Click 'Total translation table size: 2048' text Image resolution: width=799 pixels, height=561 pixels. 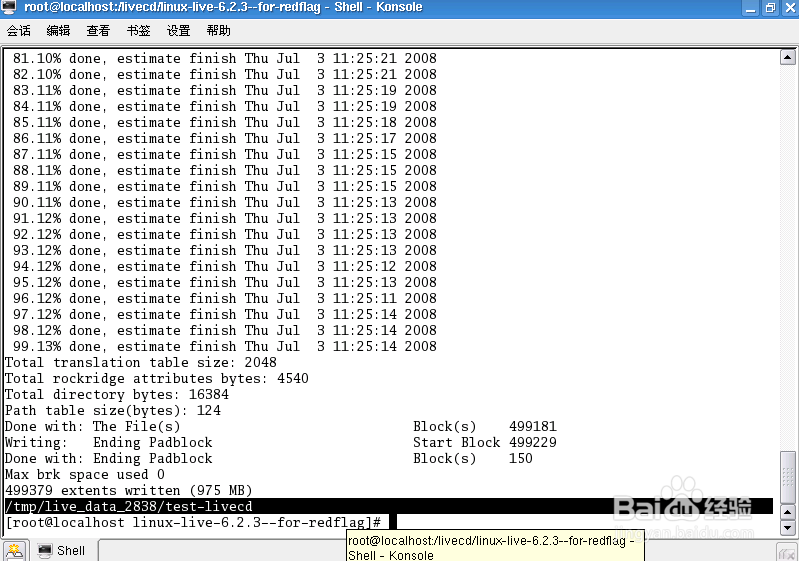point(141,362)
